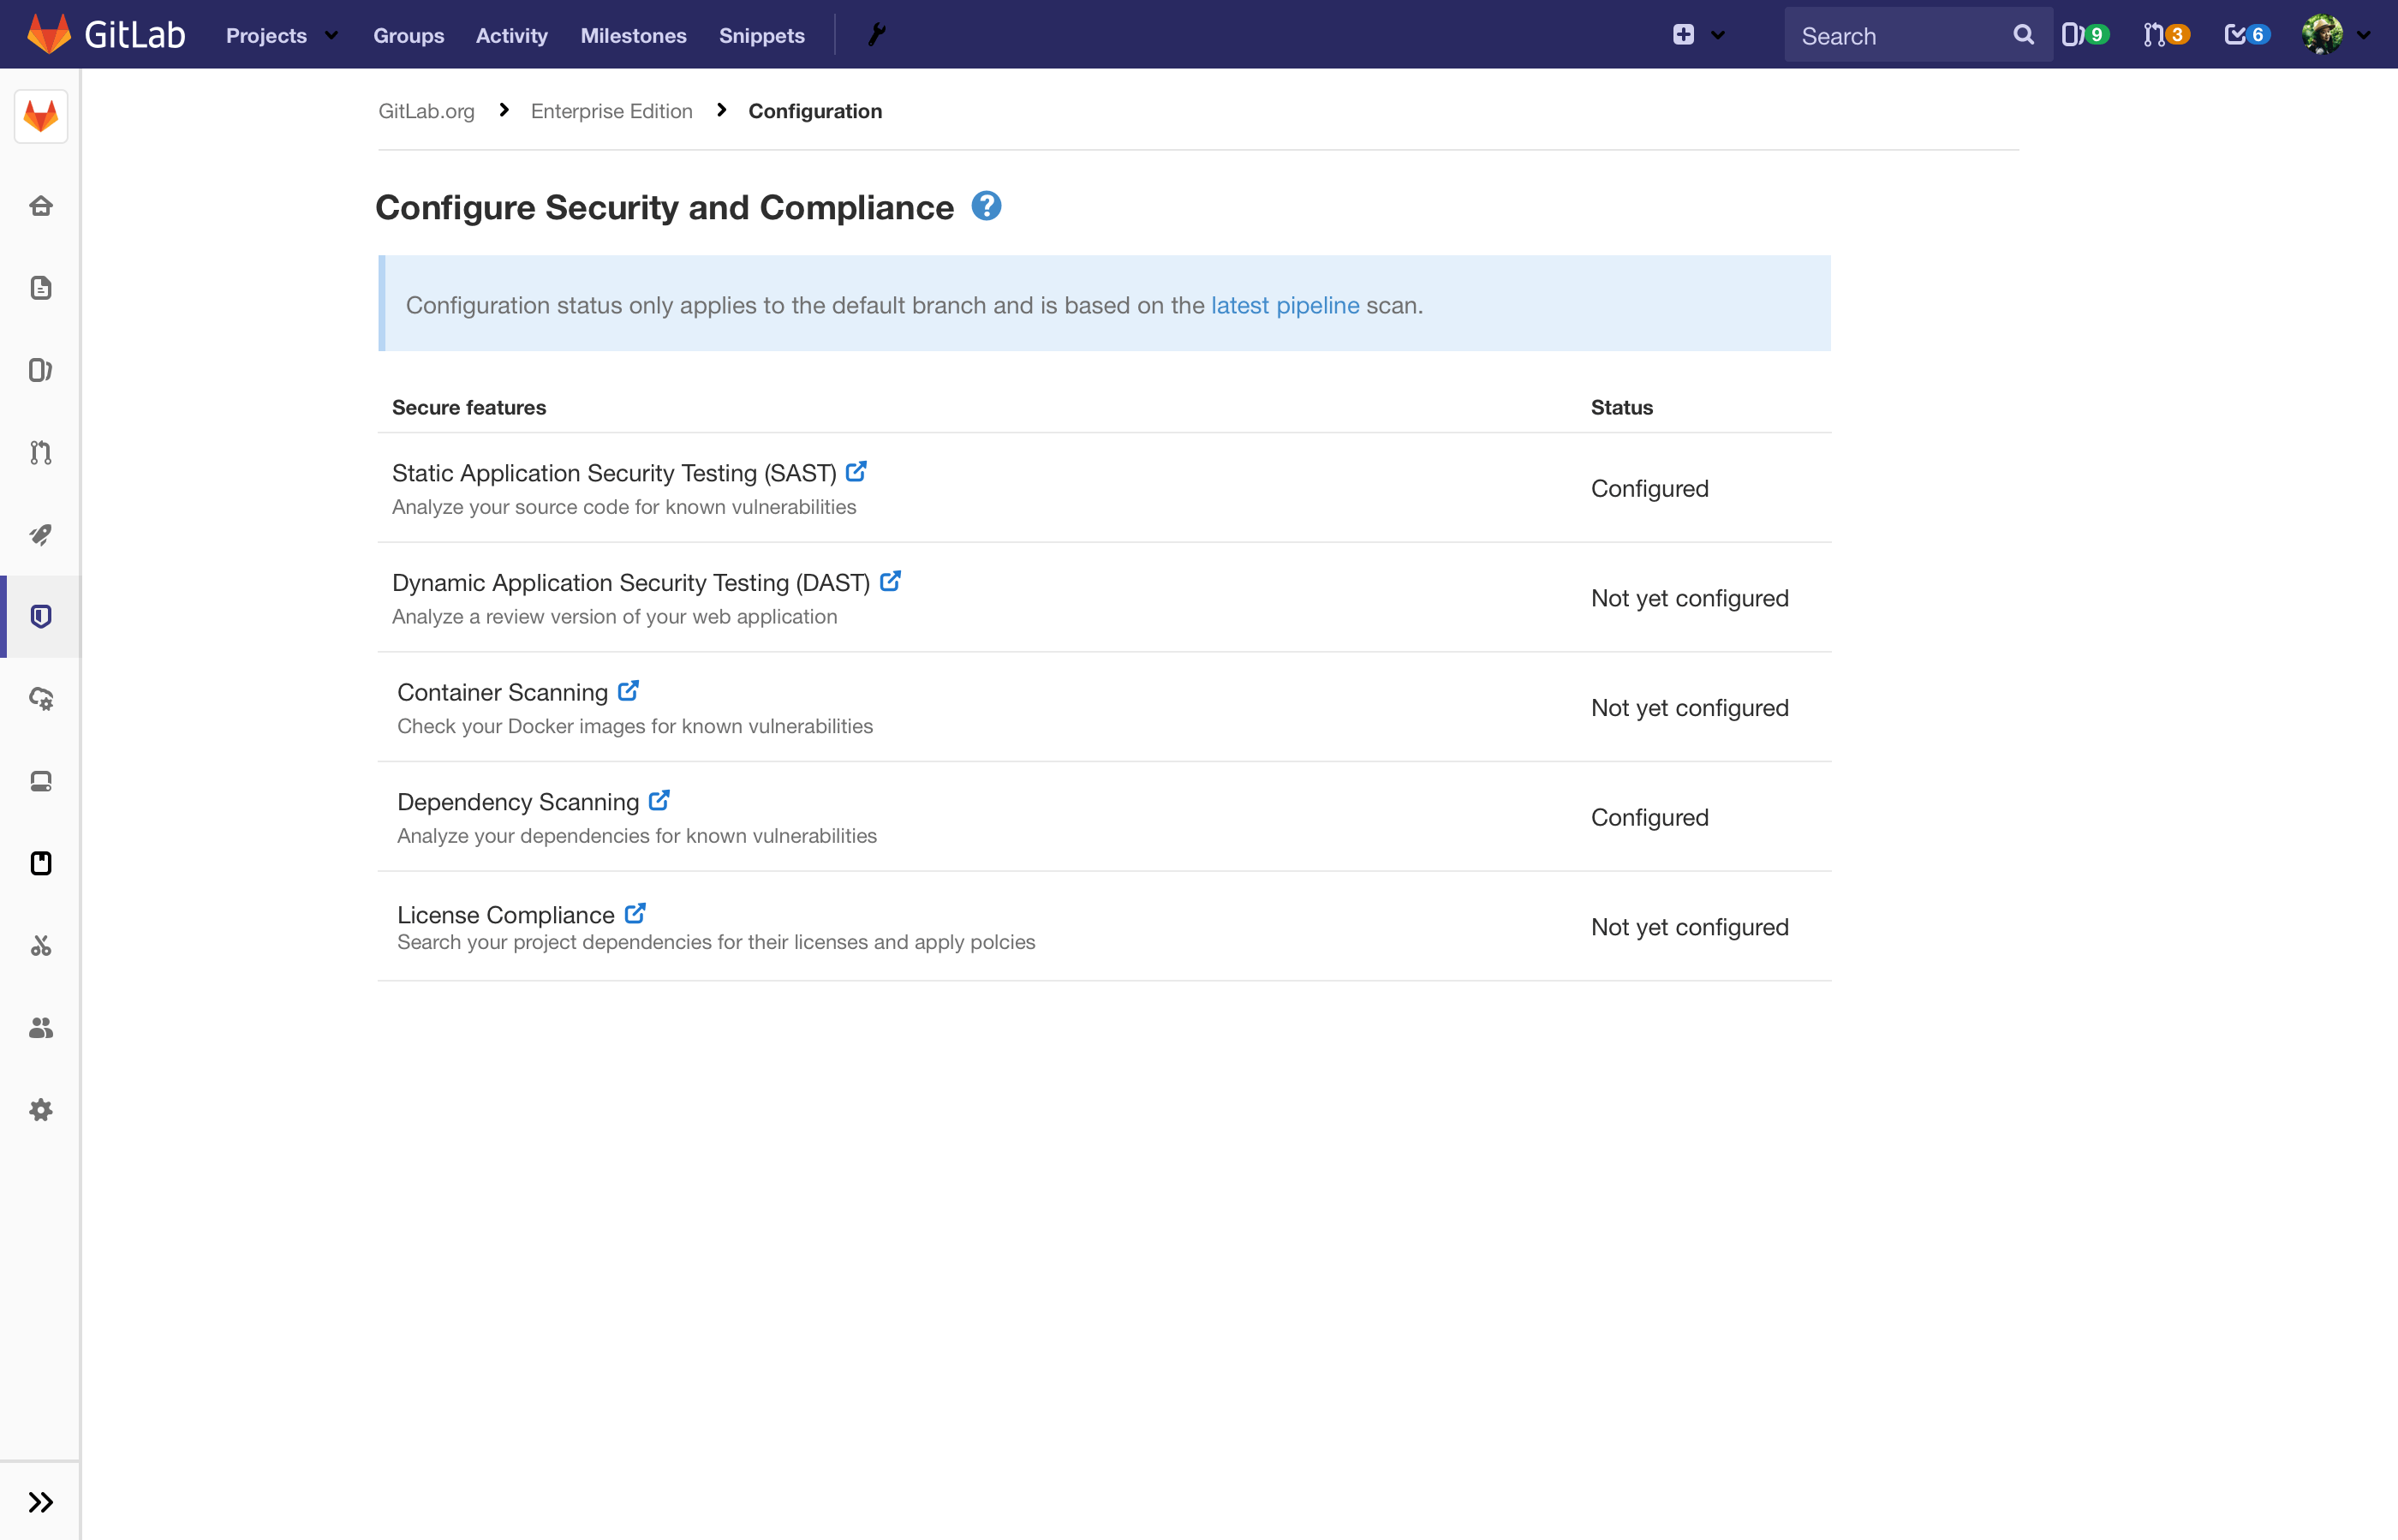Select Groups in the top navigation
Viewport: 2398px width, 1540px height.
pos(407,35)
